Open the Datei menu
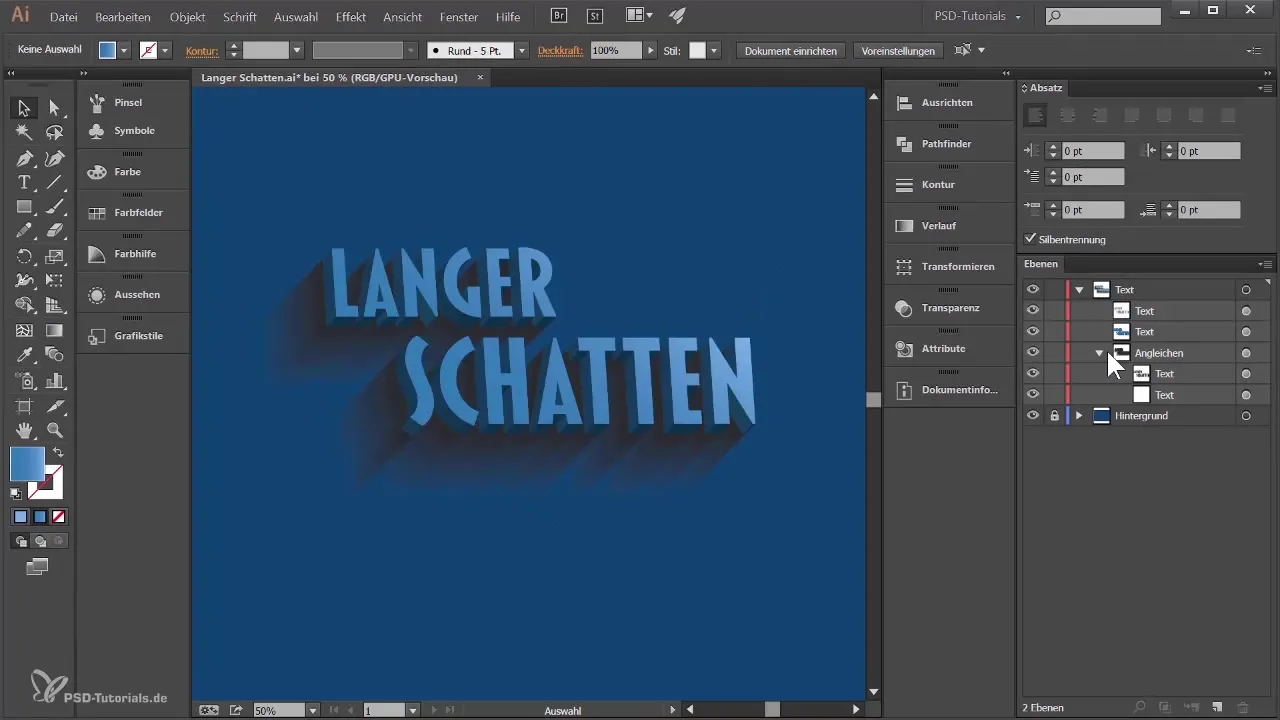 tap(64, 17)
